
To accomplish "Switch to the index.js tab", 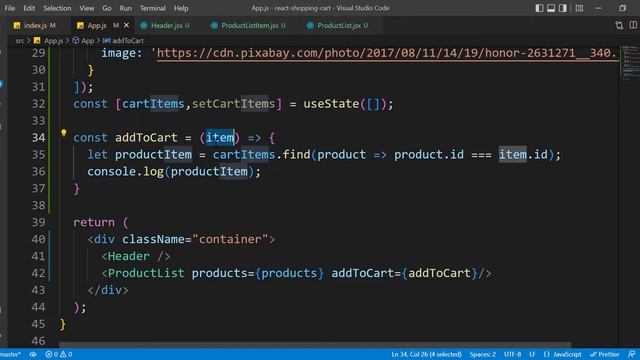I will point(36,25).
